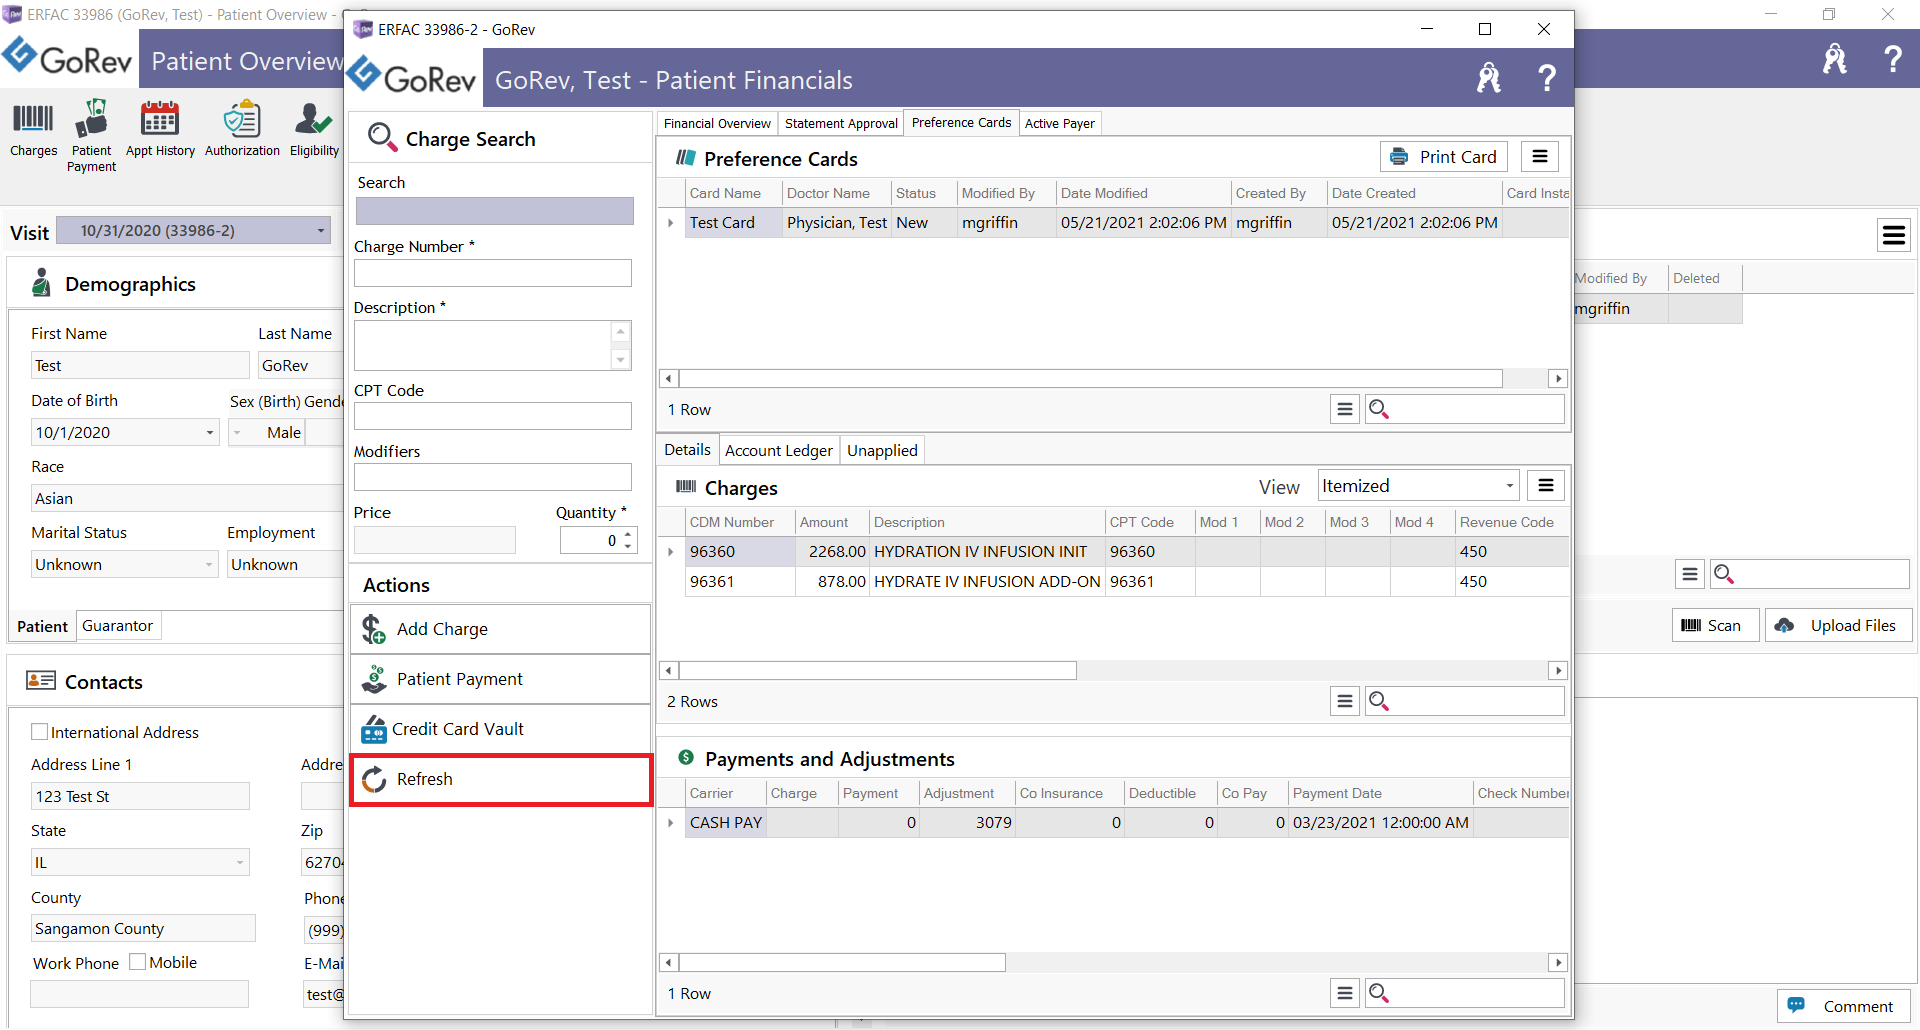Click the Preference Cards horizontal scrollbar thumb
Image resolution: width=1920 pixels, height=1030 pixels.
(x=1090, y=379)
